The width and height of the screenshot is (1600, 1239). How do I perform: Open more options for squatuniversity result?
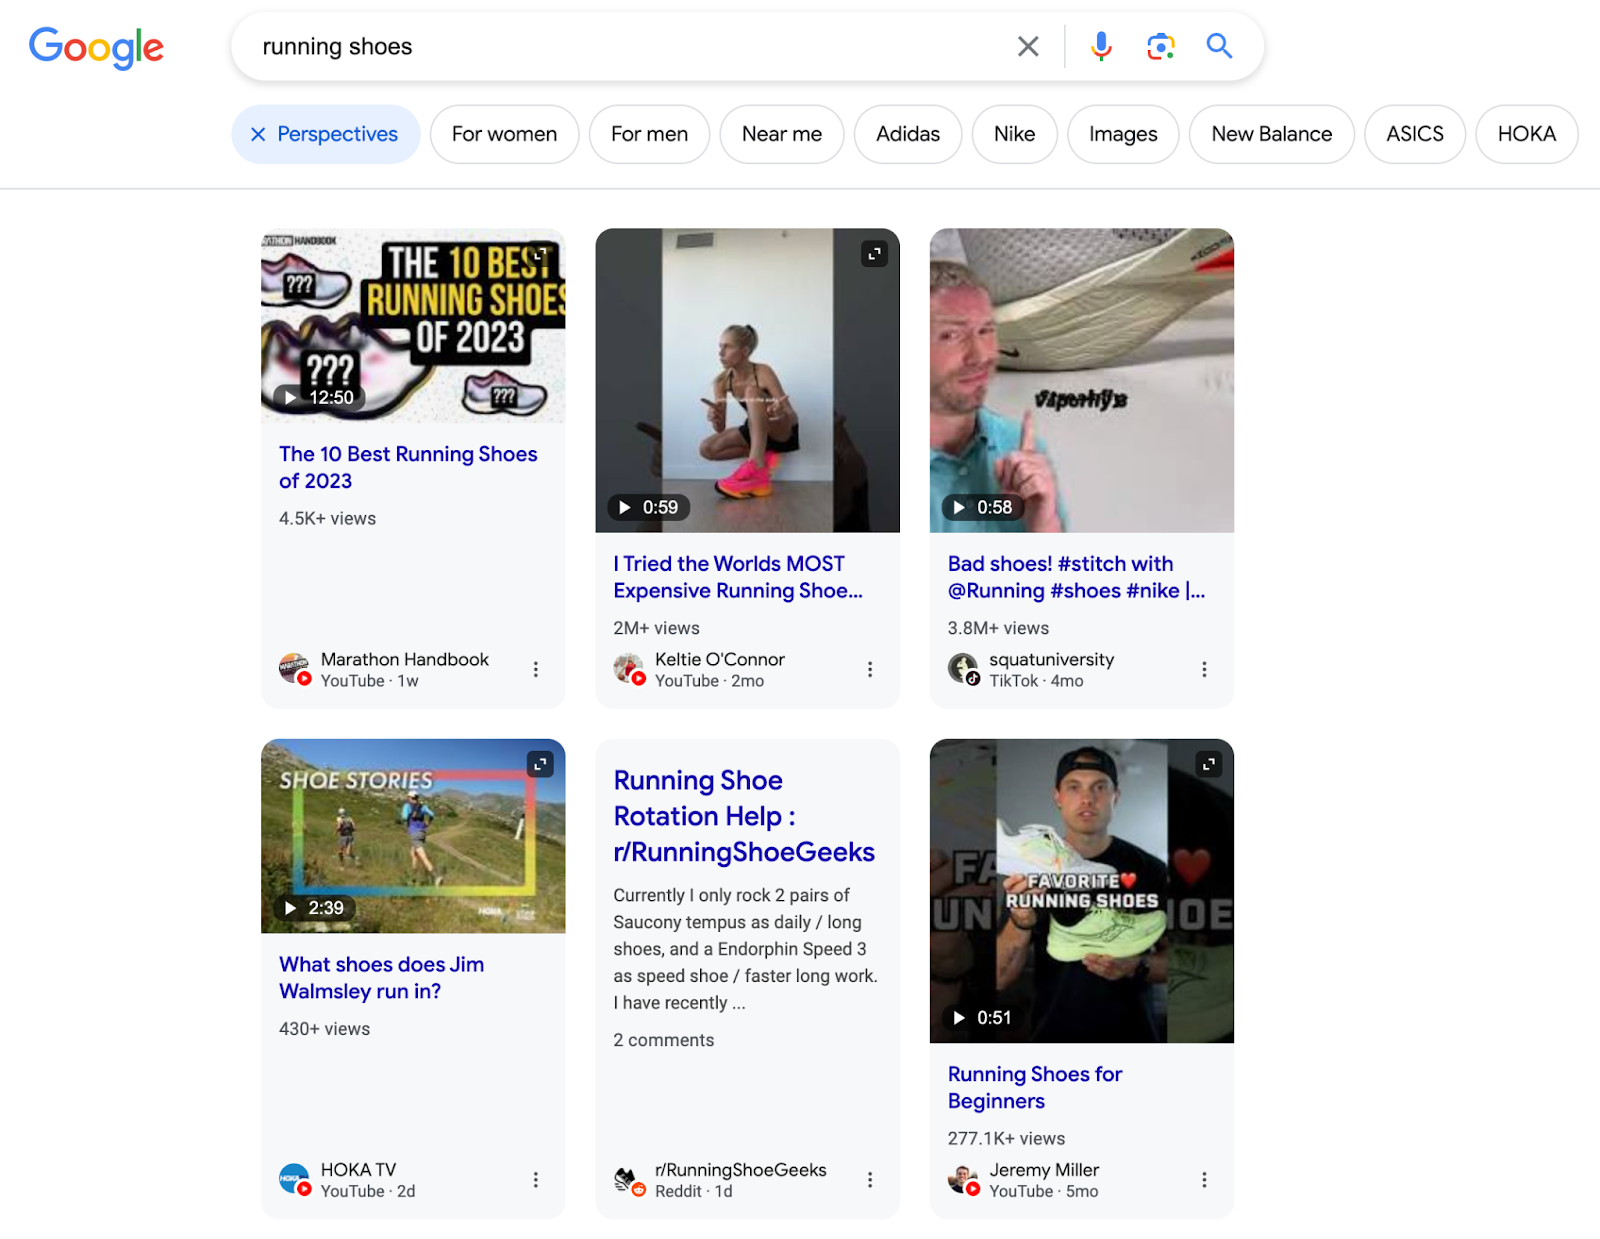1204,669
